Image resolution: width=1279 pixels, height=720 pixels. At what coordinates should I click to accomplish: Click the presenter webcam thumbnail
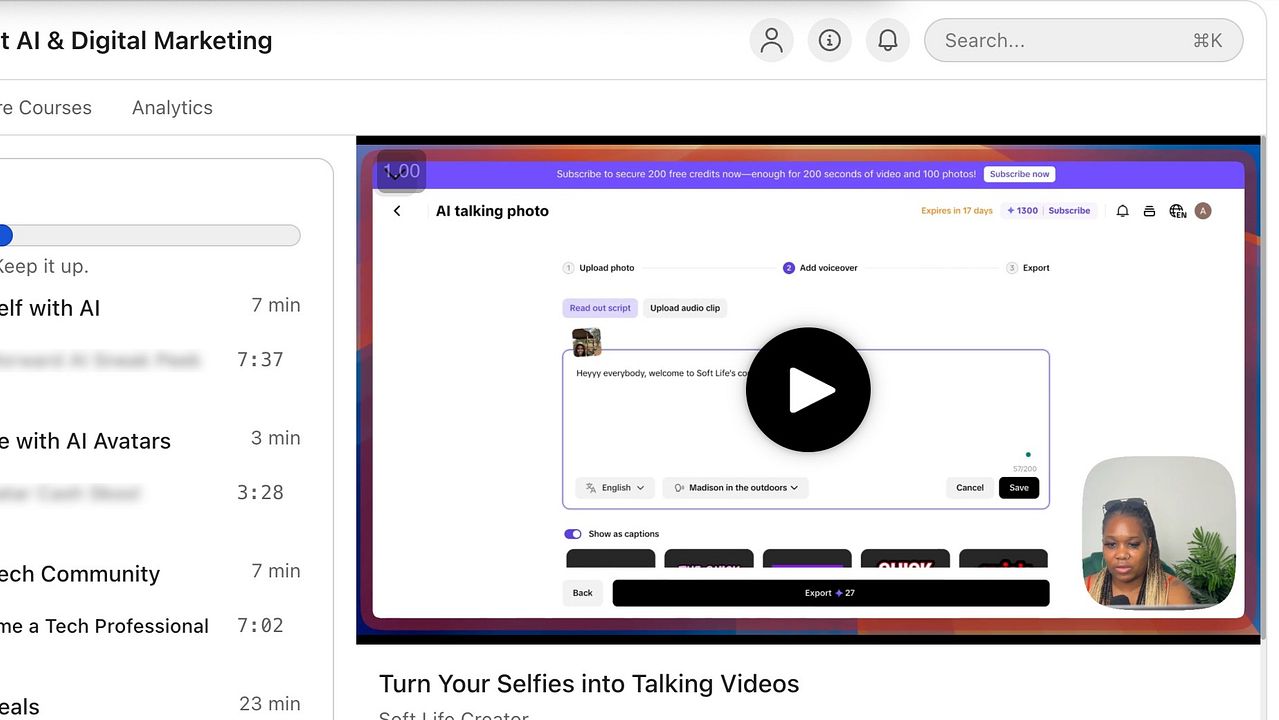click(1159, 533)
